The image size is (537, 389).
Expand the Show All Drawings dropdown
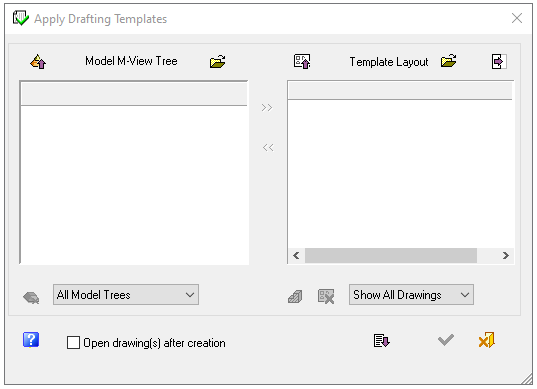click(411, 294)
